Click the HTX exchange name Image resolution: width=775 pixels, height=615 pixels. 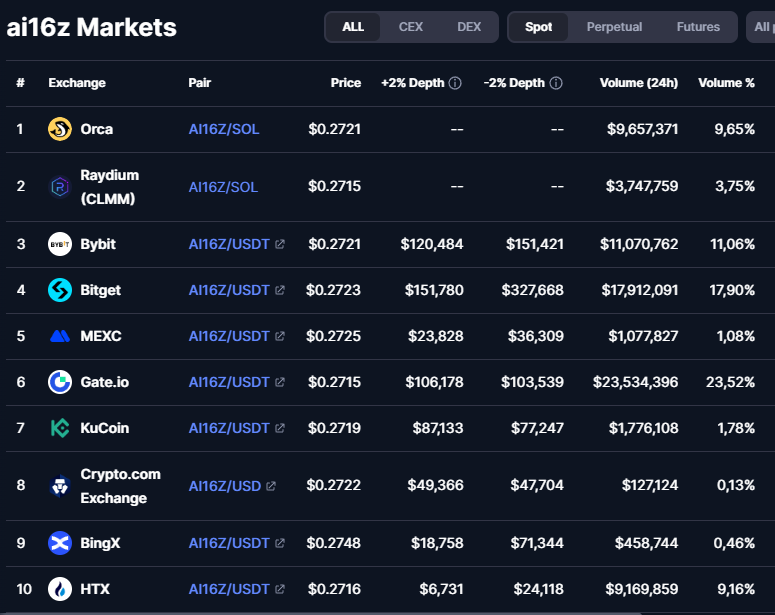[95, 589]
